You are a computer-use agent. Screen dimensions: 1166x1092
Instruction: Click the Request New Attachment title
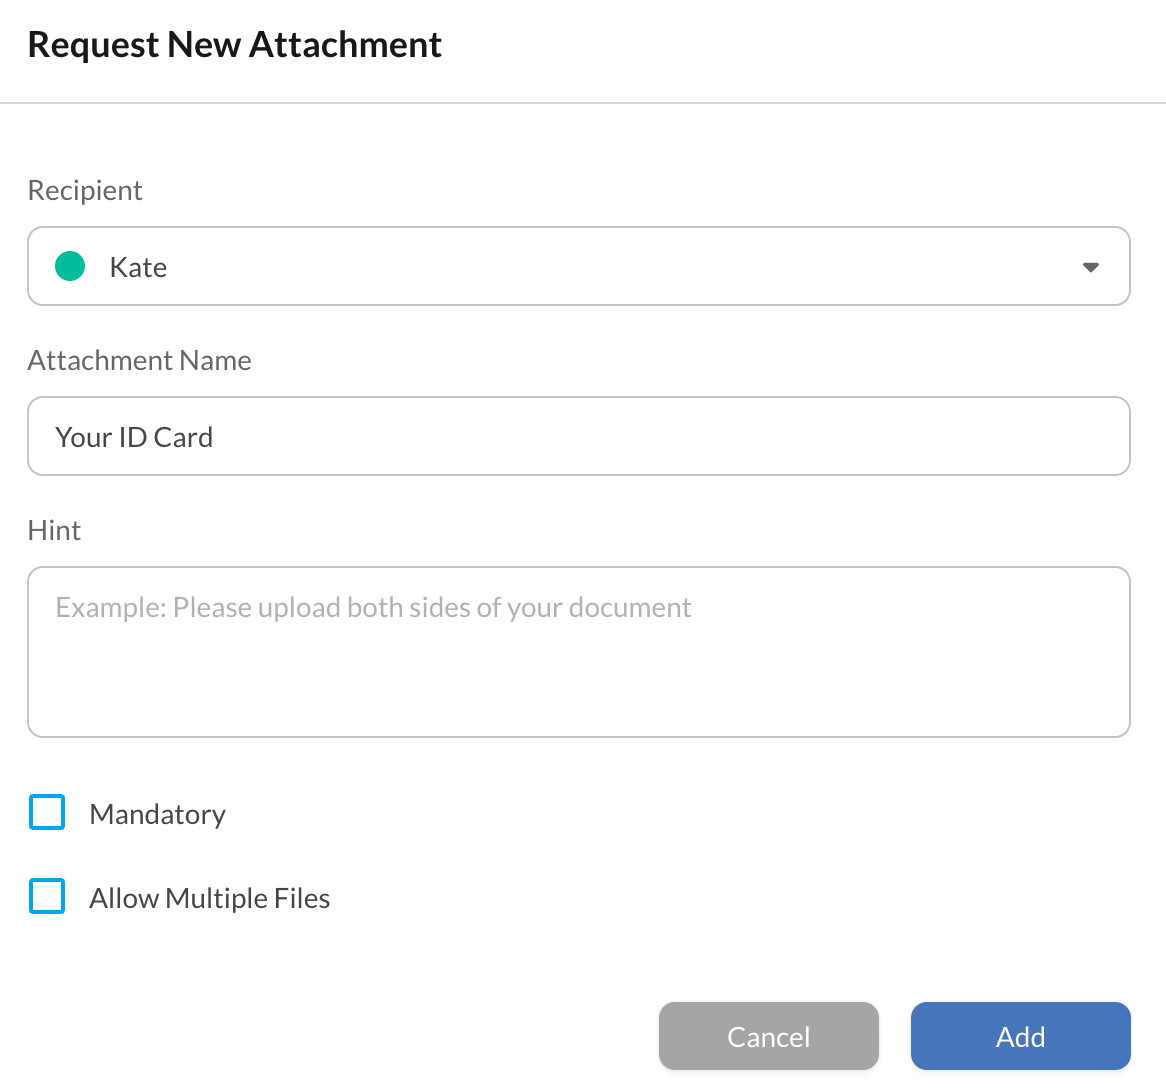[x=234, y=45]
